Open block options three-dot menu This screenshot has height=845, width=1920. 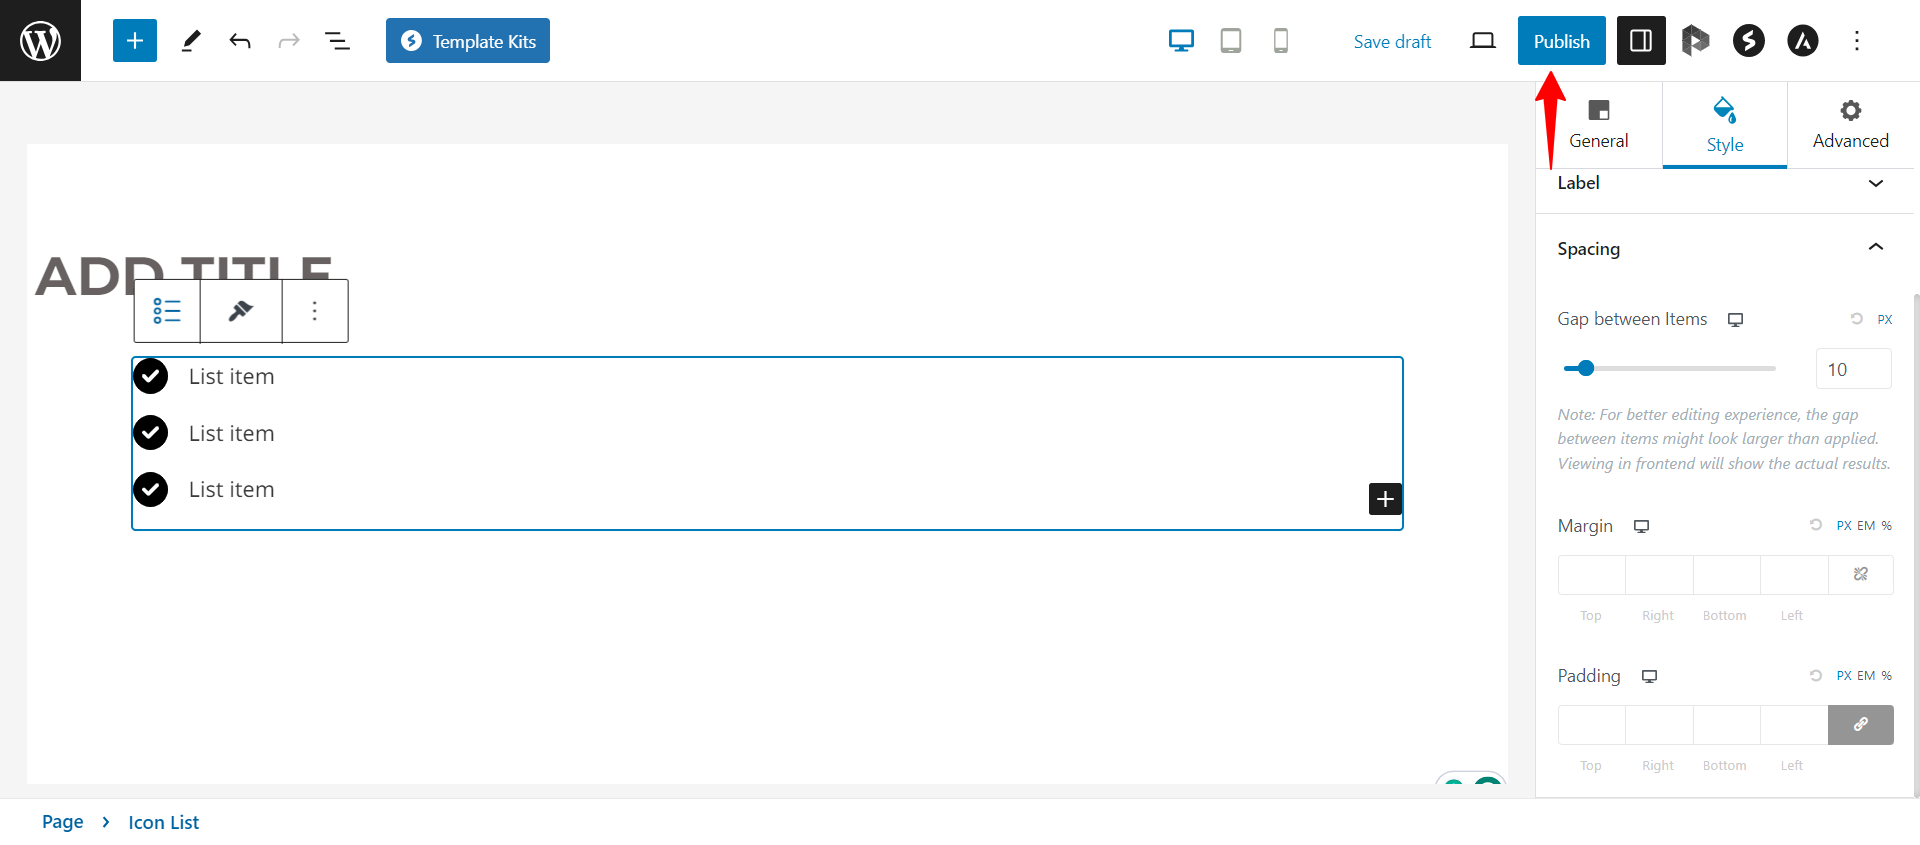[x=315, y=311]
